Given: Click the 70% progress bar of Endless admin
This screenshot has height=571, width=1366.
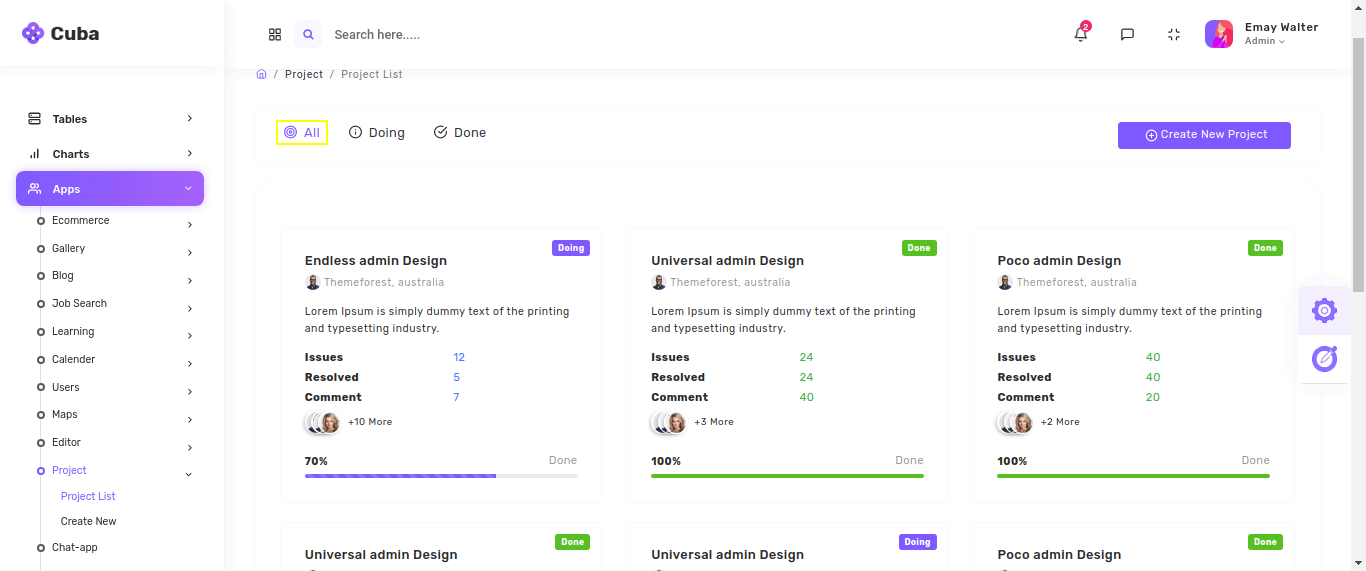Looking at the screenshot, I should 440,476.
